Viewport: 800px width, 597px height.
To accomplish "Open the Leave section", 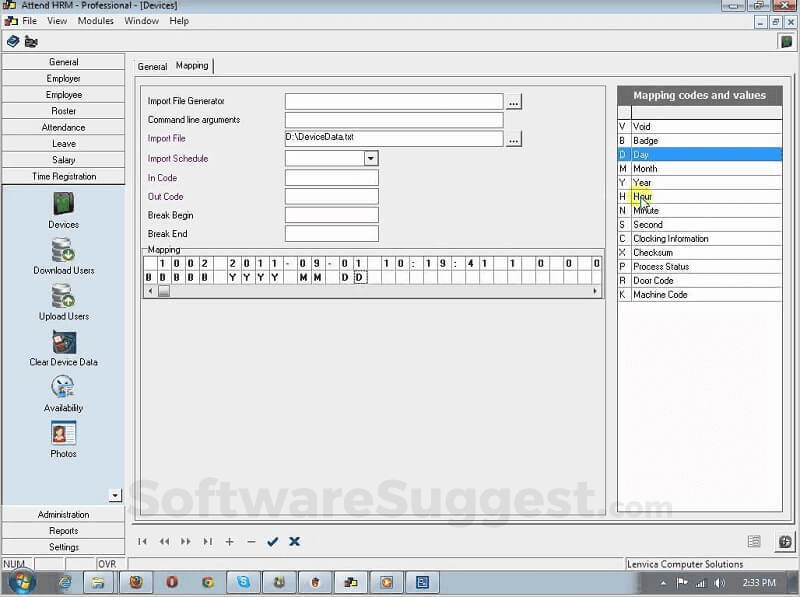I will 63,144.
